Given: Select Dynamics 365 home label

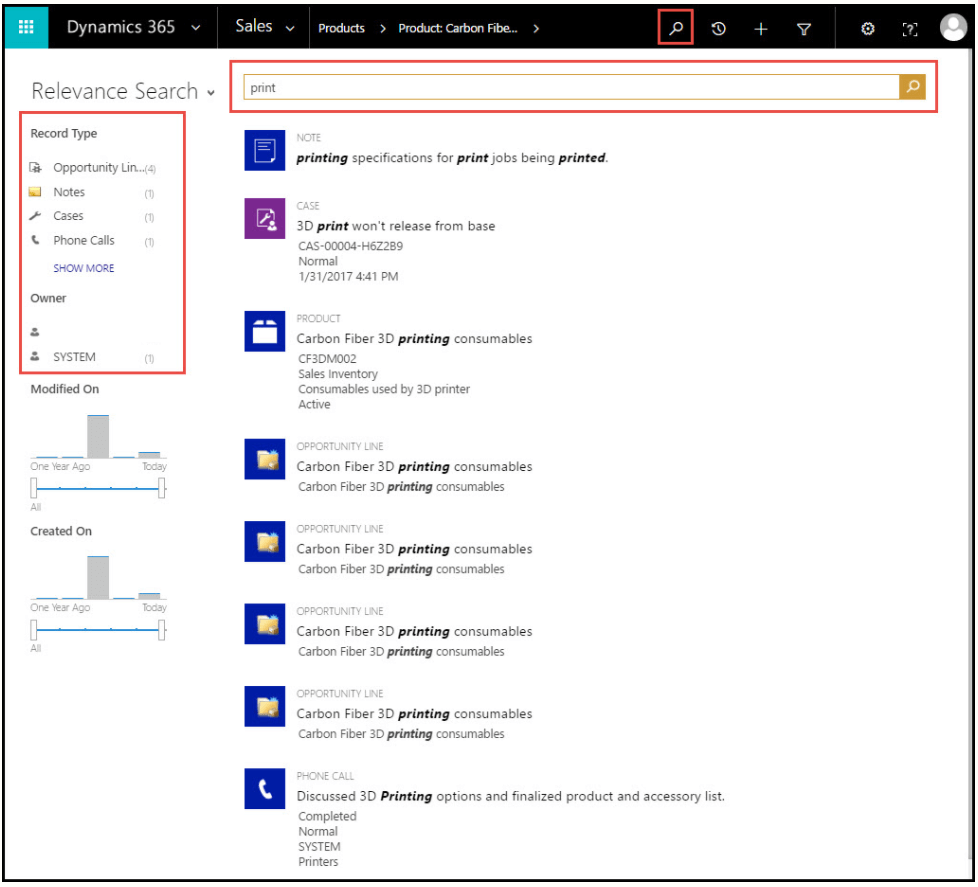Looking at the screenshot, I should (121, 27).
